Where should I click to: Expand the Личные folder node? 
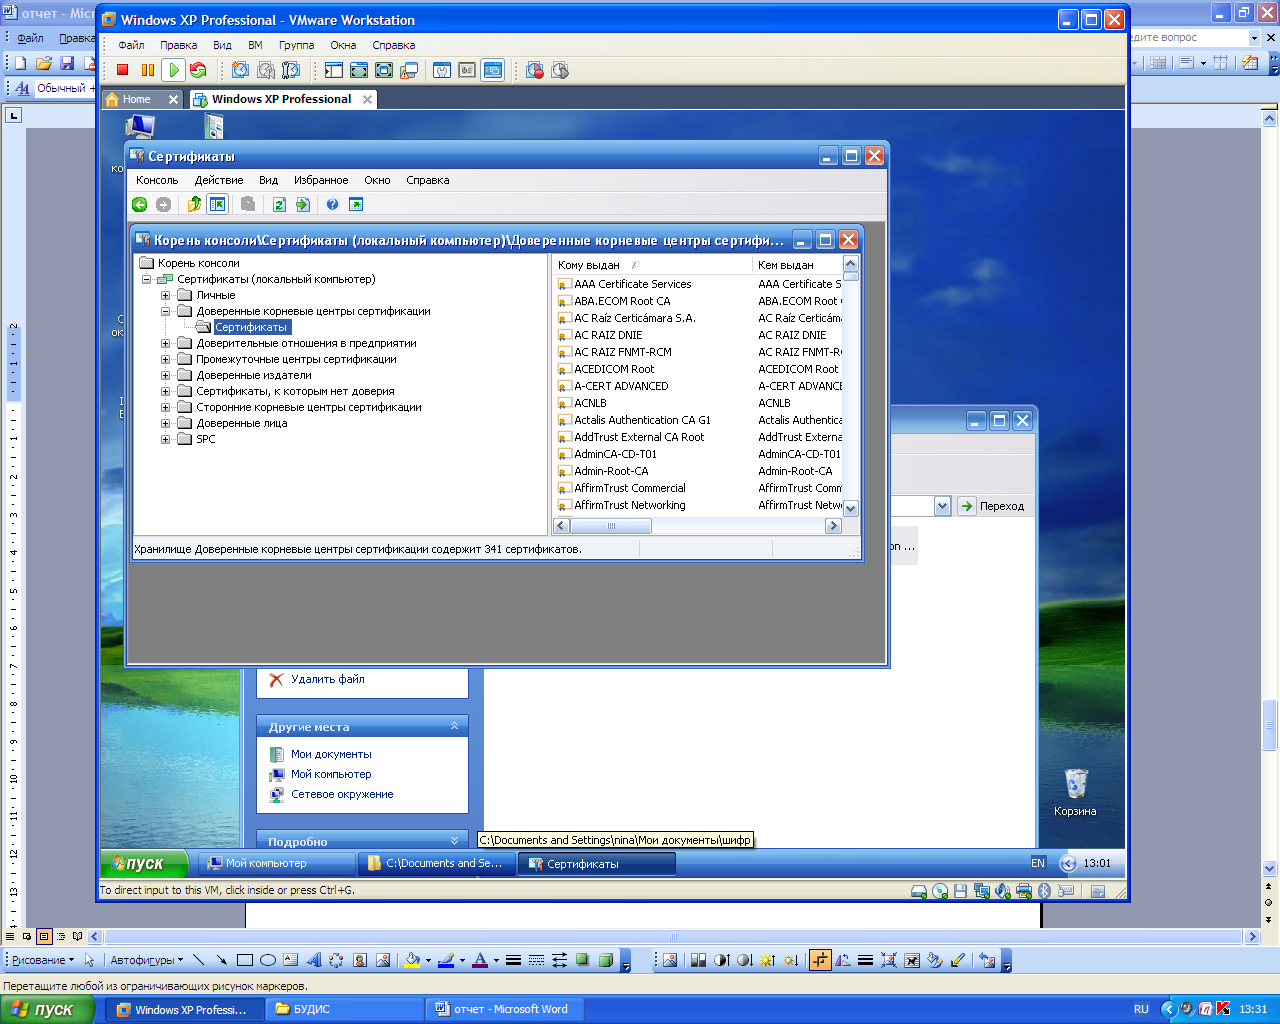pos(166,295)
